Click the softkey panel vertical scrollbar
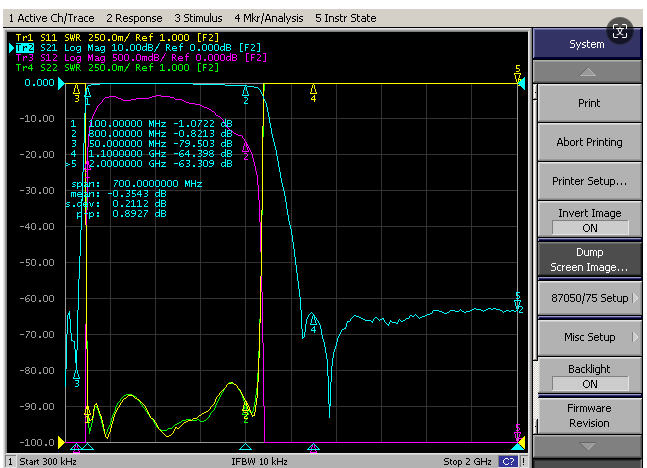647x468 pixels. (536, 260)
